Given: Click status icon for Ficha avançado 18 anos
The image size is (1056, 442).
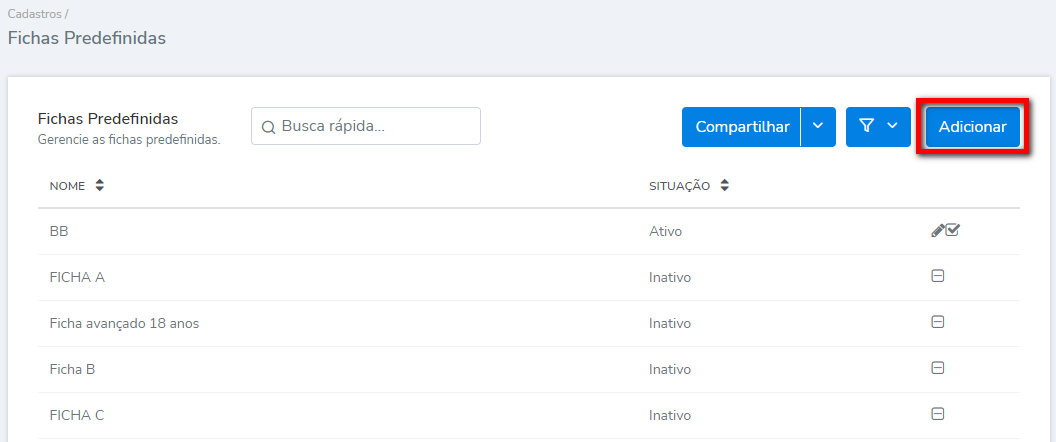Looking at the screenshot, I should [938, 322].
